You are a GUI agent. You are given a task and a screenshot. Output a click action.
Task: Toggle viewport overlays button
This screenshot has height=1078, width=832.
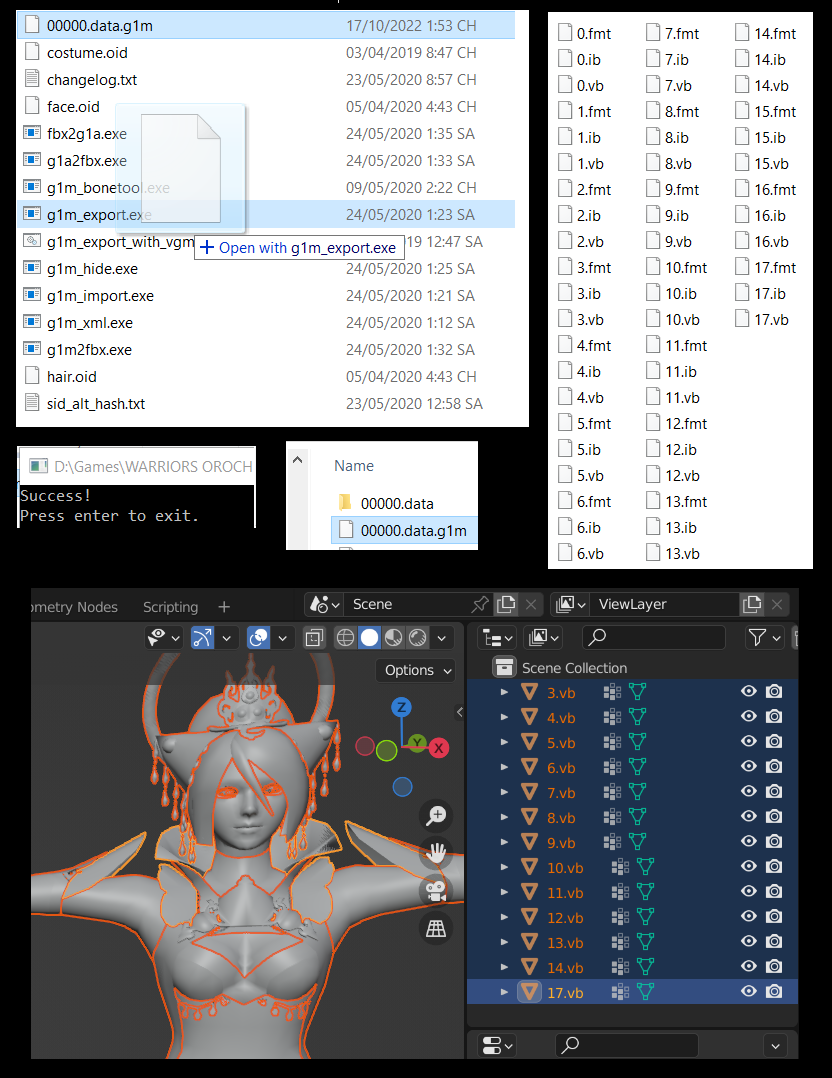point(259,638)
